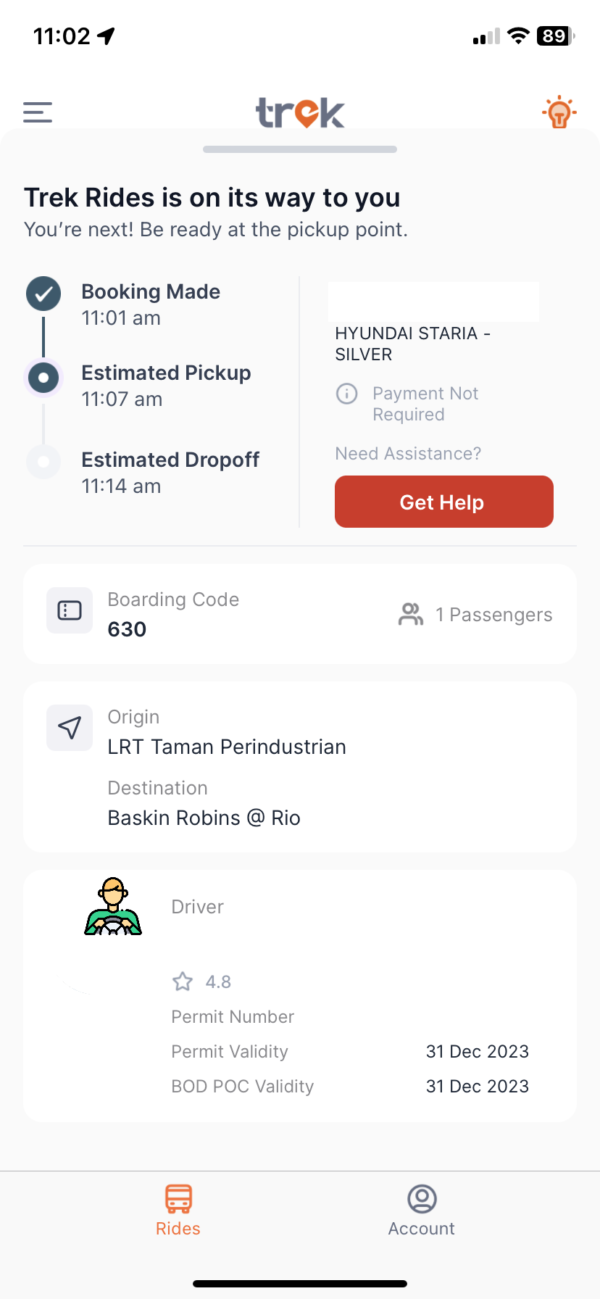Open the hamburger navigation menu

(37, 112)
